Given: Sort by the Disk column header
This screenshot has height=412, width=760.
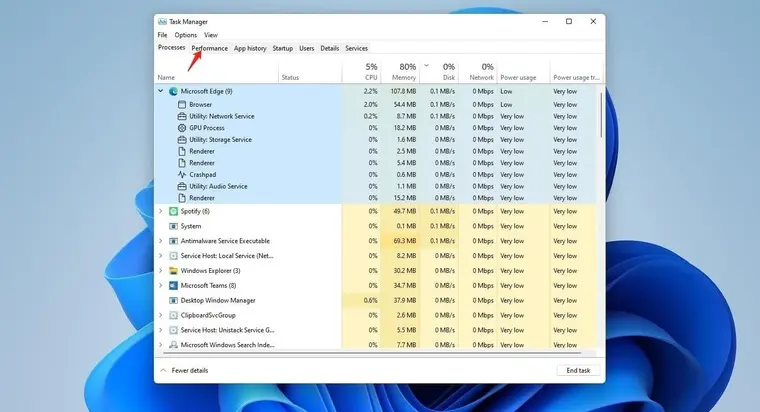Looking at the screenshot, I should (x=439, y=72).
